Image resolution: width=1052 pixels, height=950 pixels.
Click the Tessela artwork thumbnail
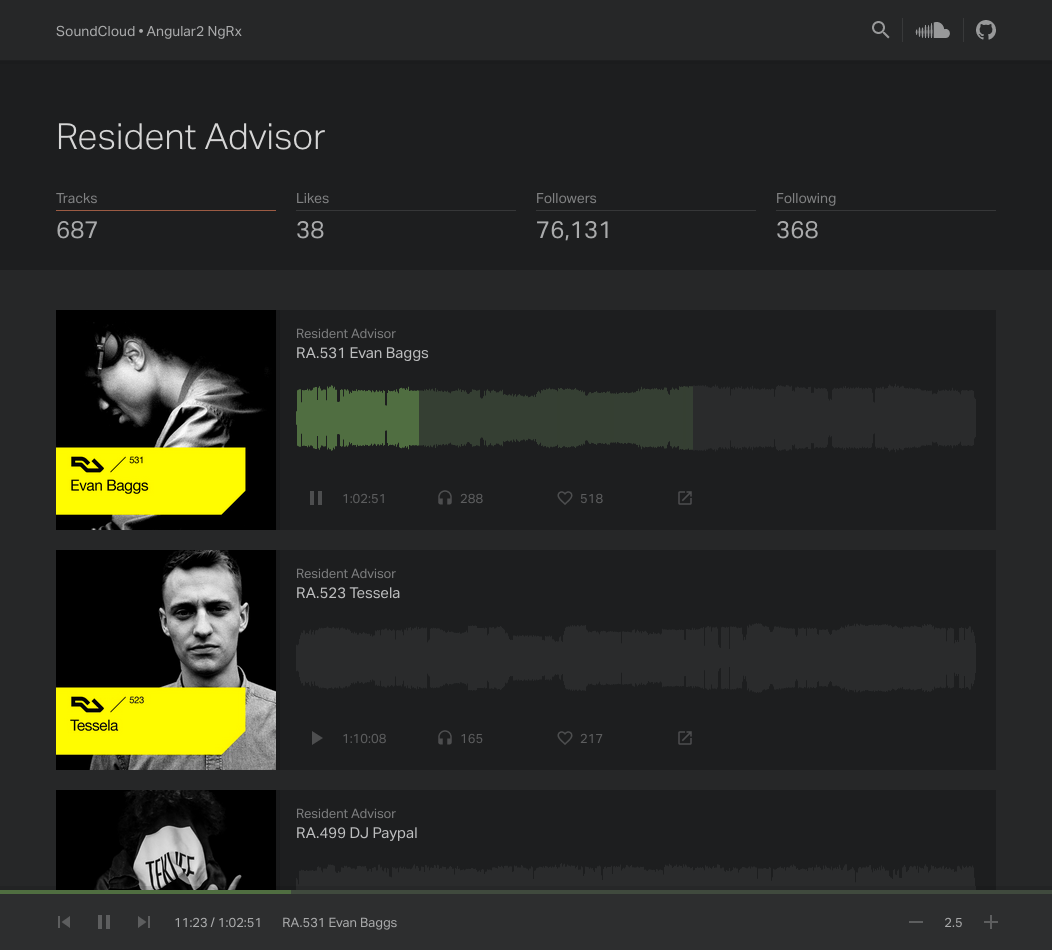coord(166,660)
